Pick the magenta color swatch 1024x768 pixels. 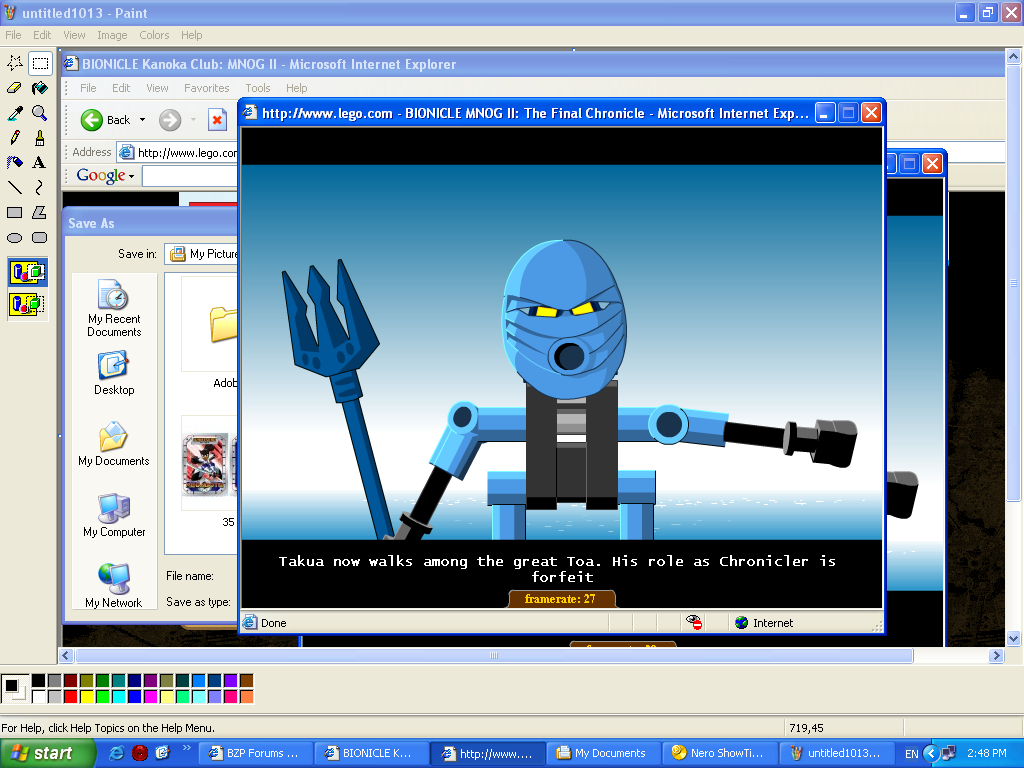point(150,696)
